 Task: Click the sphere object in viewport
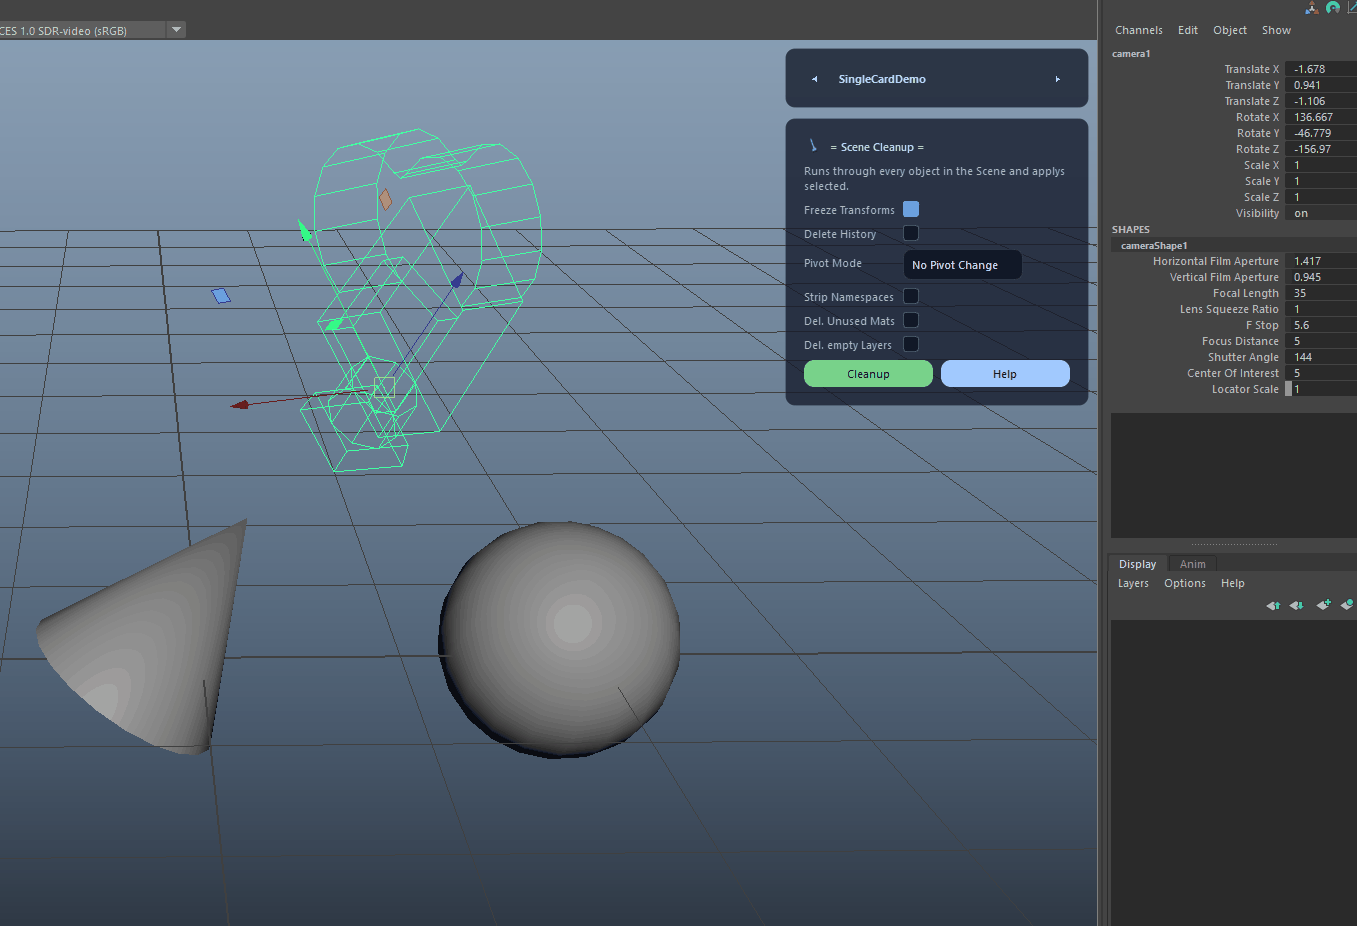[560, 638]
